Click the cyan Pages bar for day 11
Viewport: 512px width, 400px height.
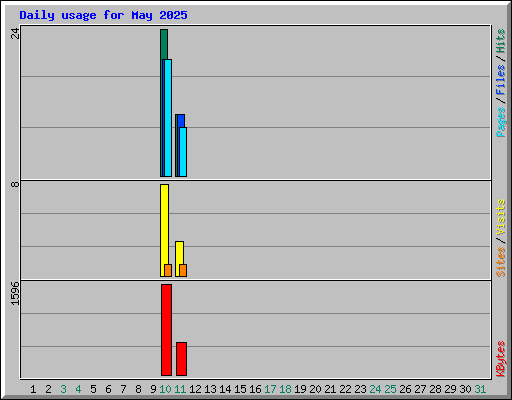(x=183, y=152)
